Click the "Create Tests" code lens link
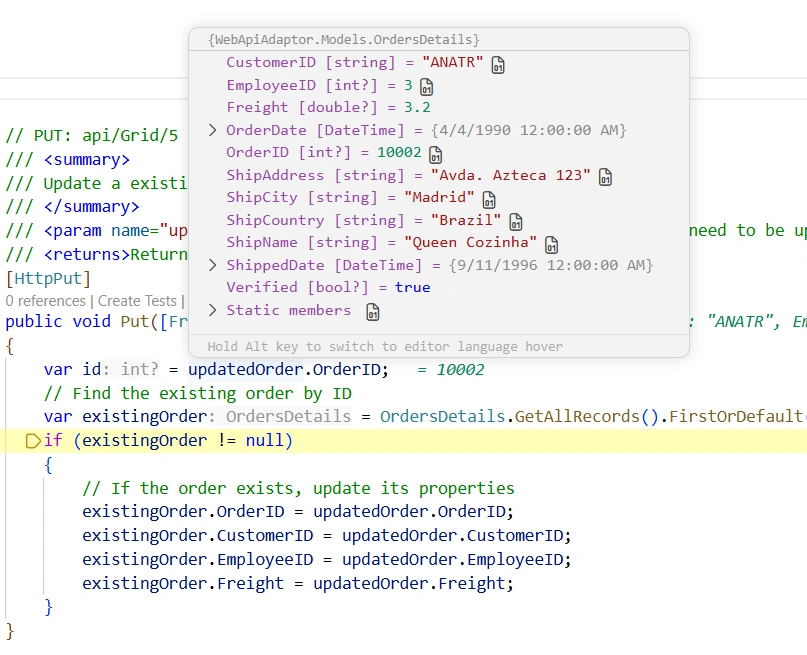 tap(137, 301)
